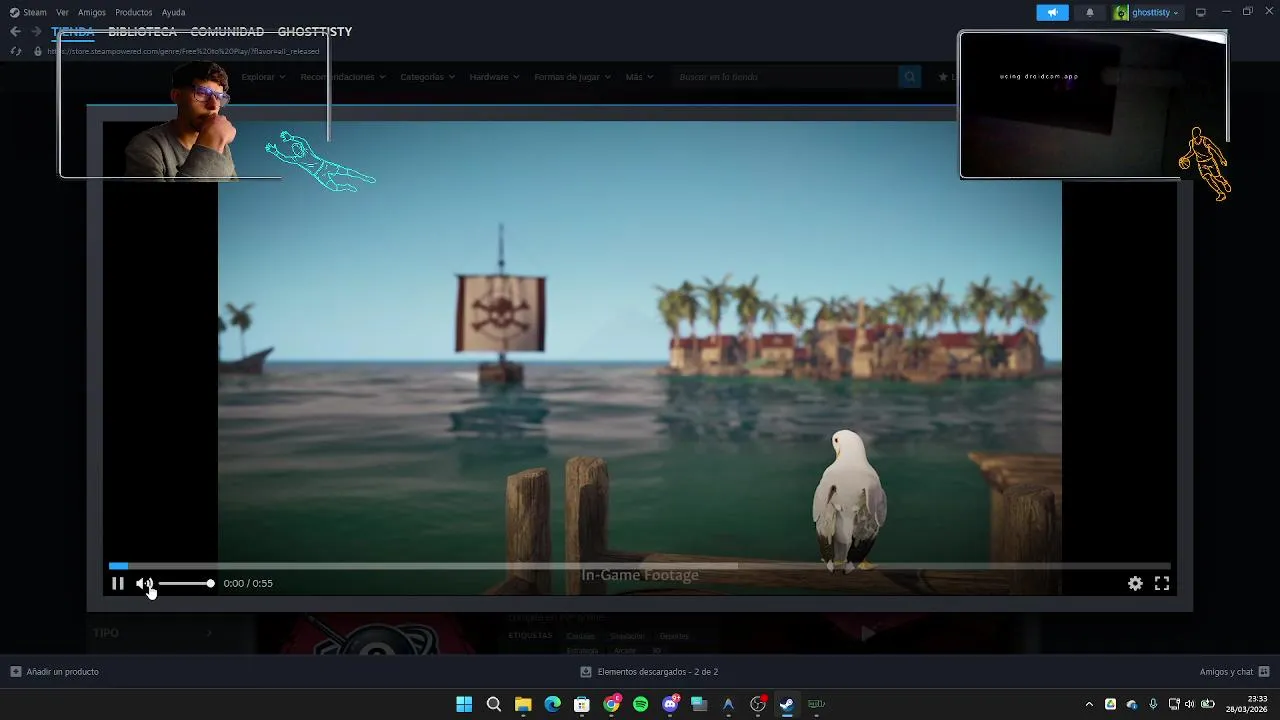Viewport: 1280px width, 720px height.
Task: Open Google Chrome from the taskbar
Action: pyautogui.click(x=611, y=704)
